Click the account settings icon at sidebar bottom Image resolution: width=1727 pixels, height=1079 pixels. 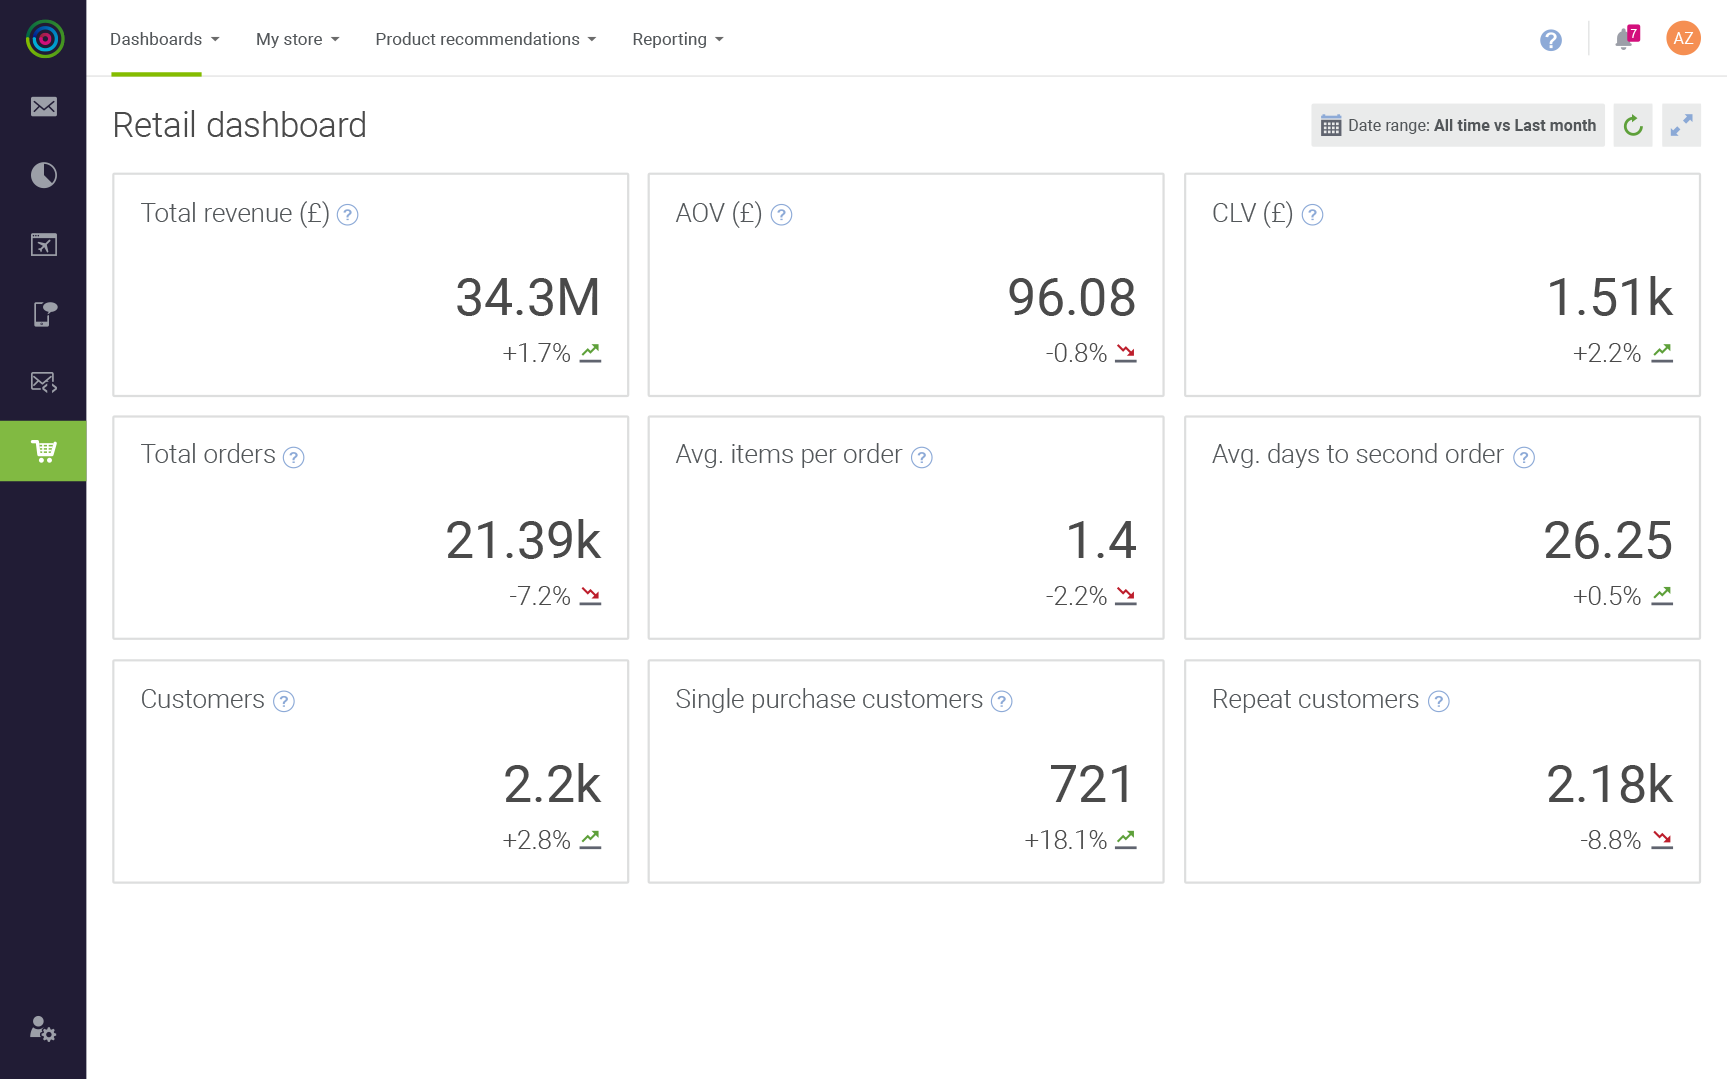[x=41, y=1030]
